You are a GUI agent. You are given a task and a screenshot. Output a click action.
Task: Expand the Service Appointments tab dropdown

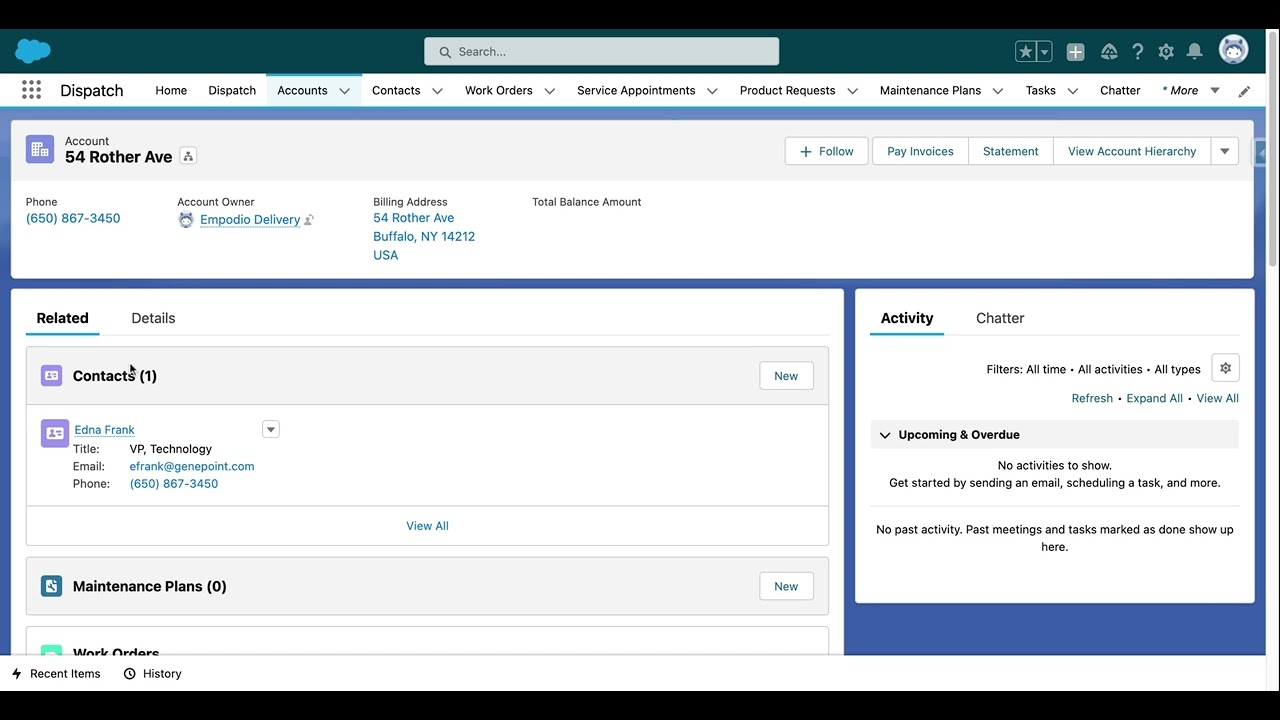pyautogui.click(x=712, y=91)
